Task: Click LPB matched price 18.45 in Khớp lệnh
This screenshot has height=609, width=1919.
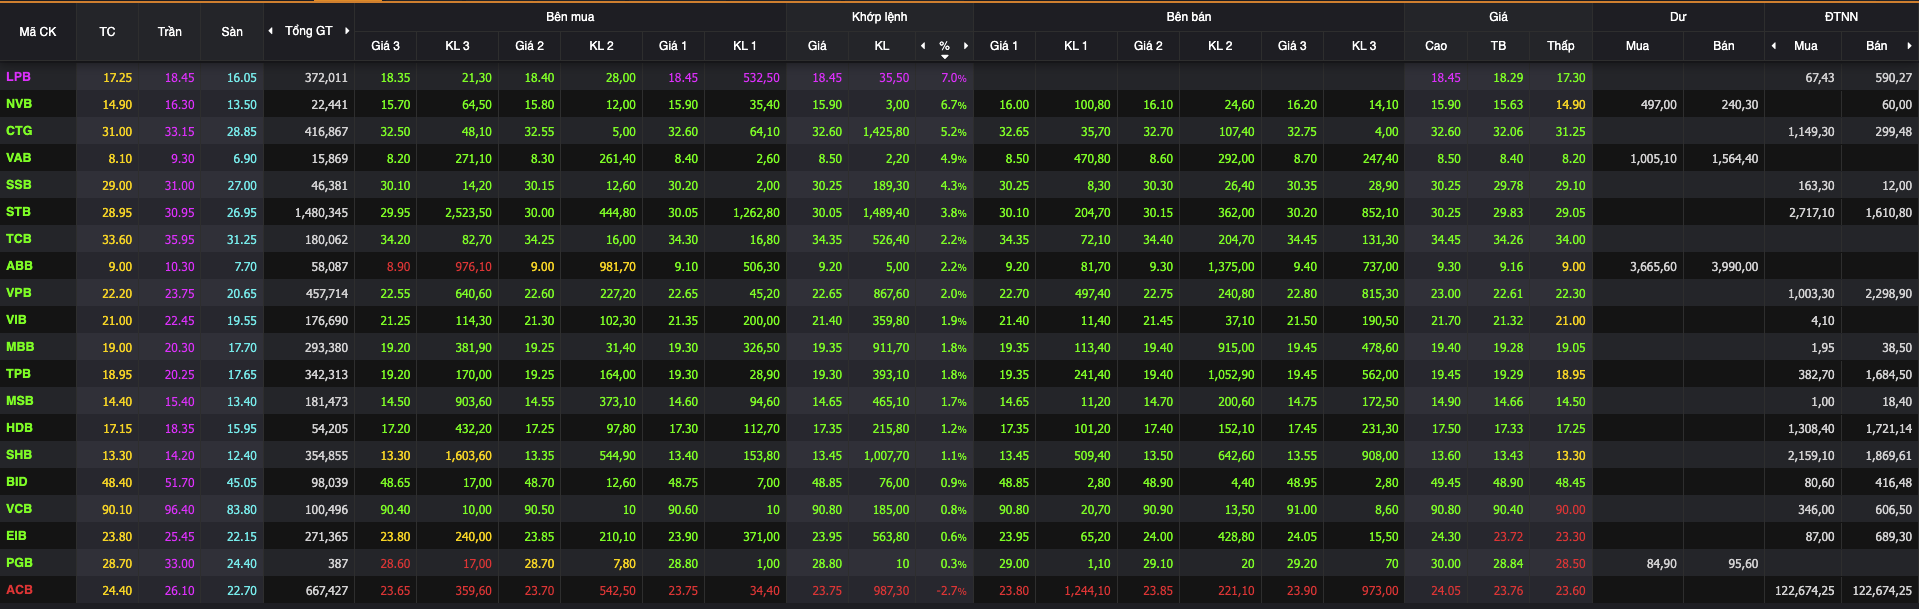Action: pos(827,78)
